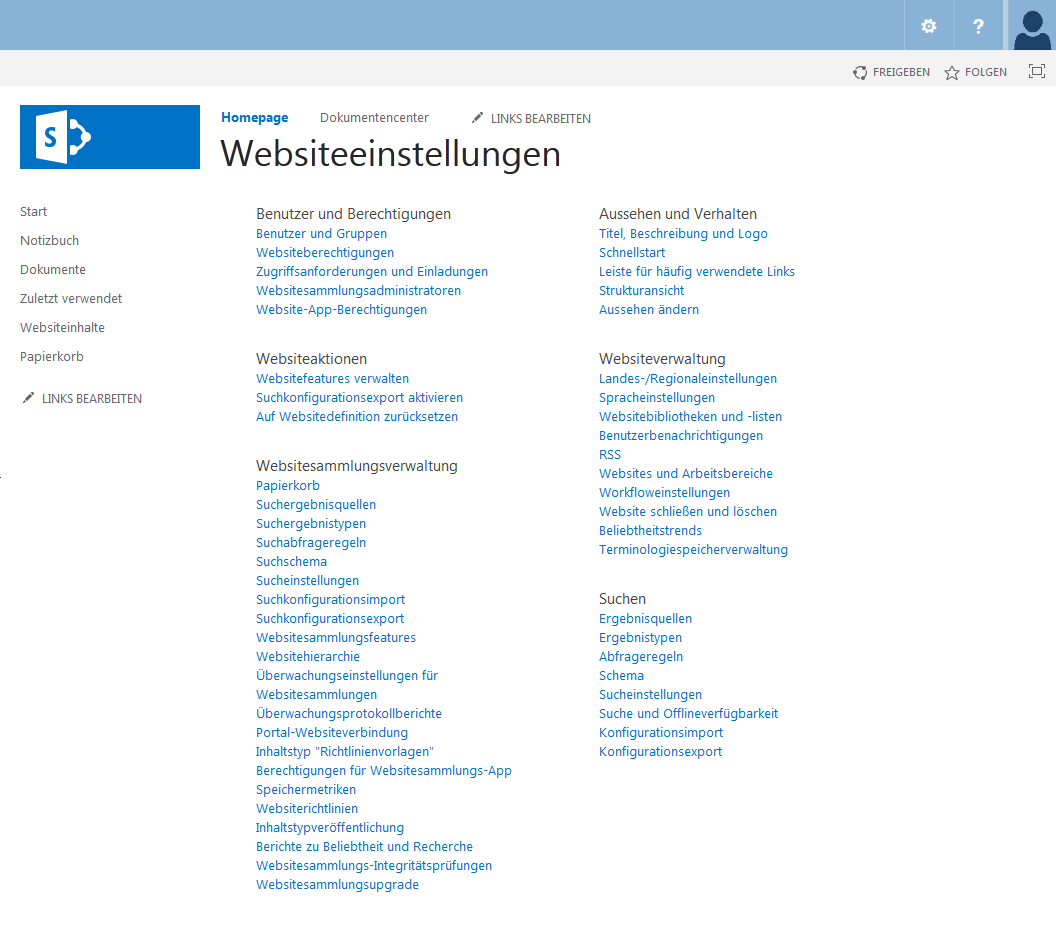Toggle the focus on content icon
The width and height of the screenshot is (1056, 932).
pos(1037,71)
